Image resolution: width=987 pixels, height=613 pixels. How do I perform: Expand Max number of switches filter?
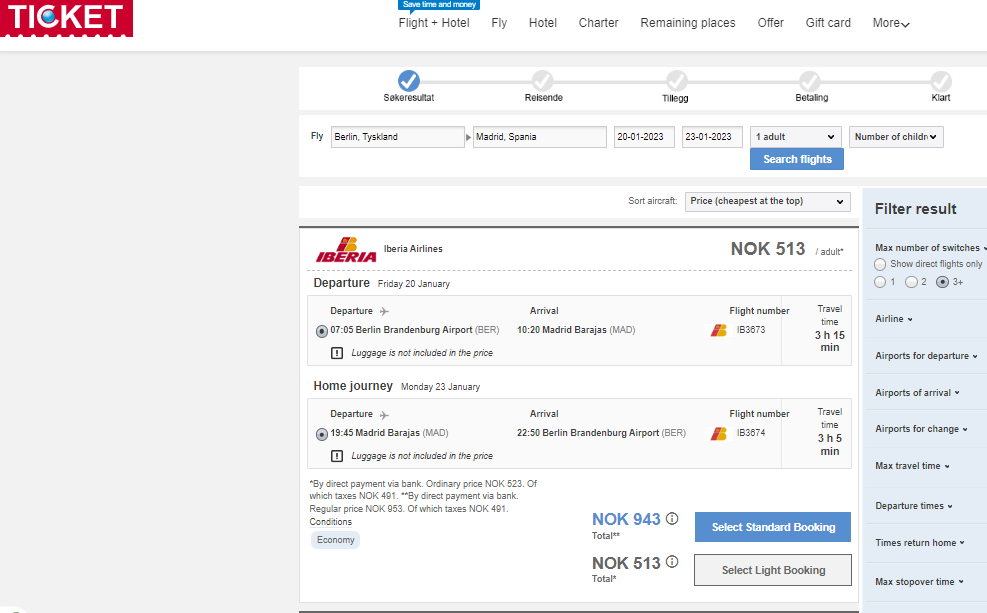pyautogui.click(x=930, y=248)
